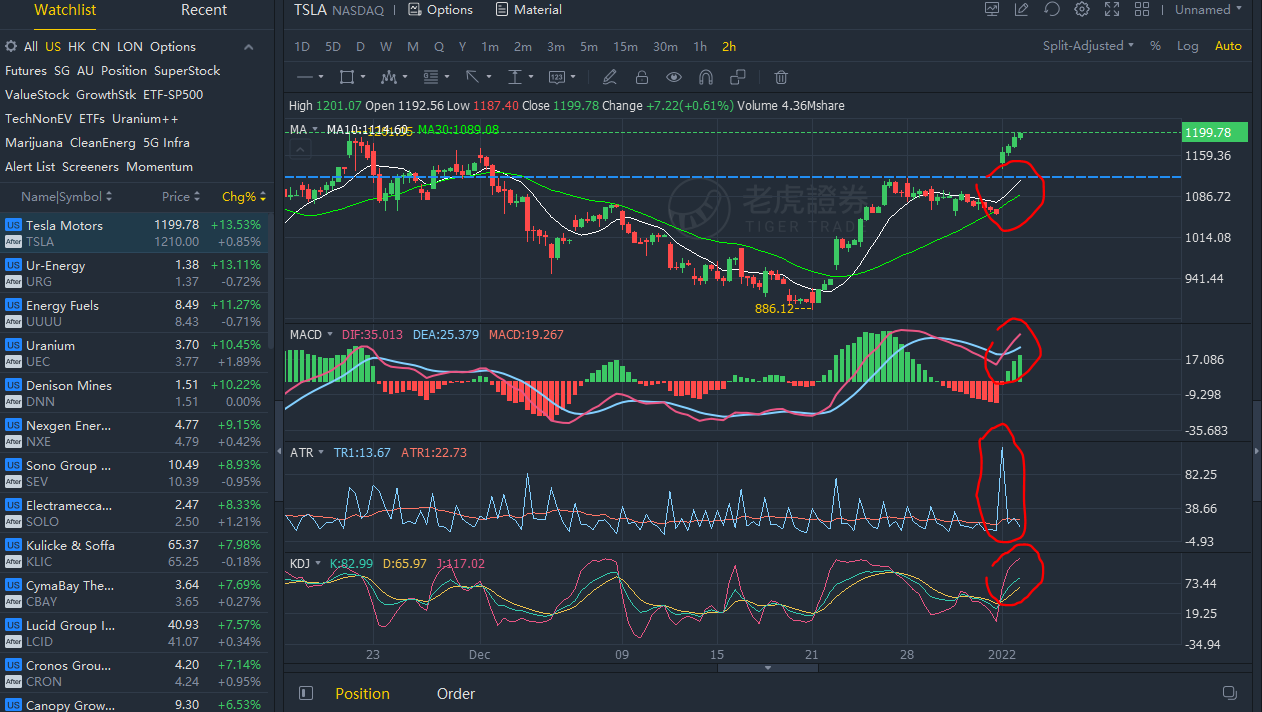Open line tool dropdown arrow
Viewport: 1262px width, 712px height.
[321, 77]
